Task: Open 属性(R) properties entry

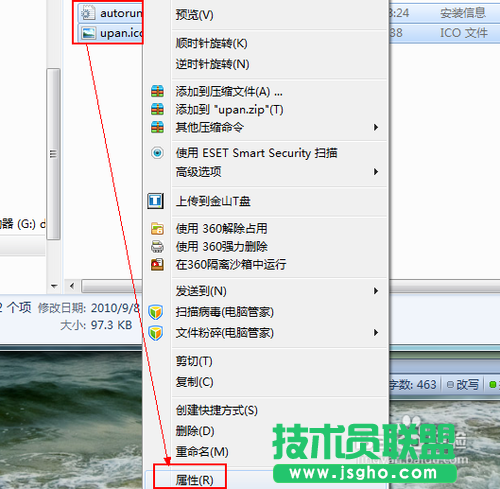Action: coord(195,480)
